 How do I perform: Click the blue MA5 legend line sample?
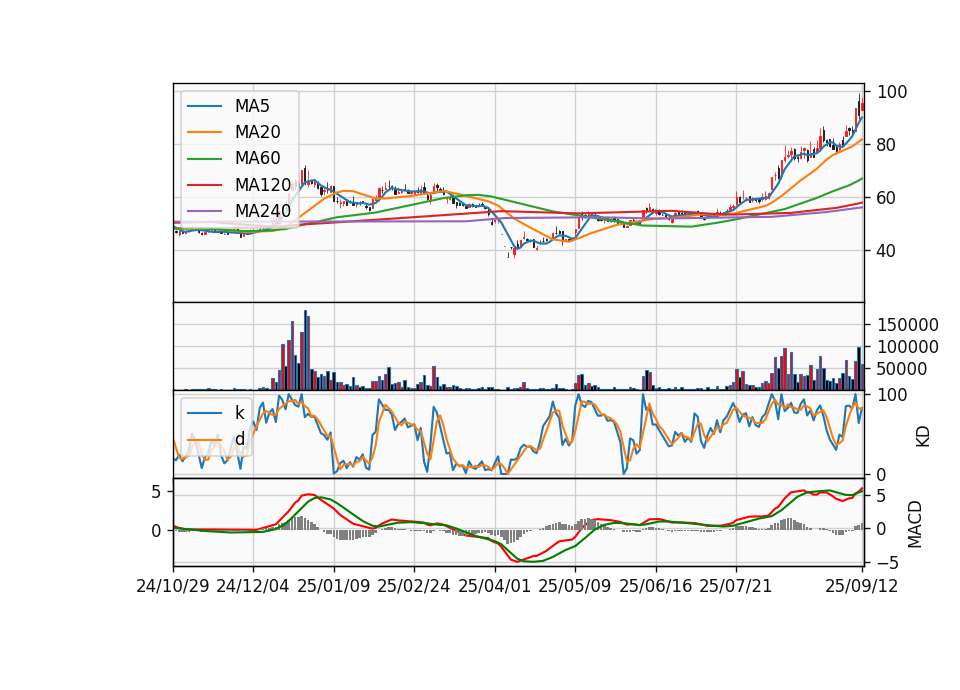tap(204, 107)
